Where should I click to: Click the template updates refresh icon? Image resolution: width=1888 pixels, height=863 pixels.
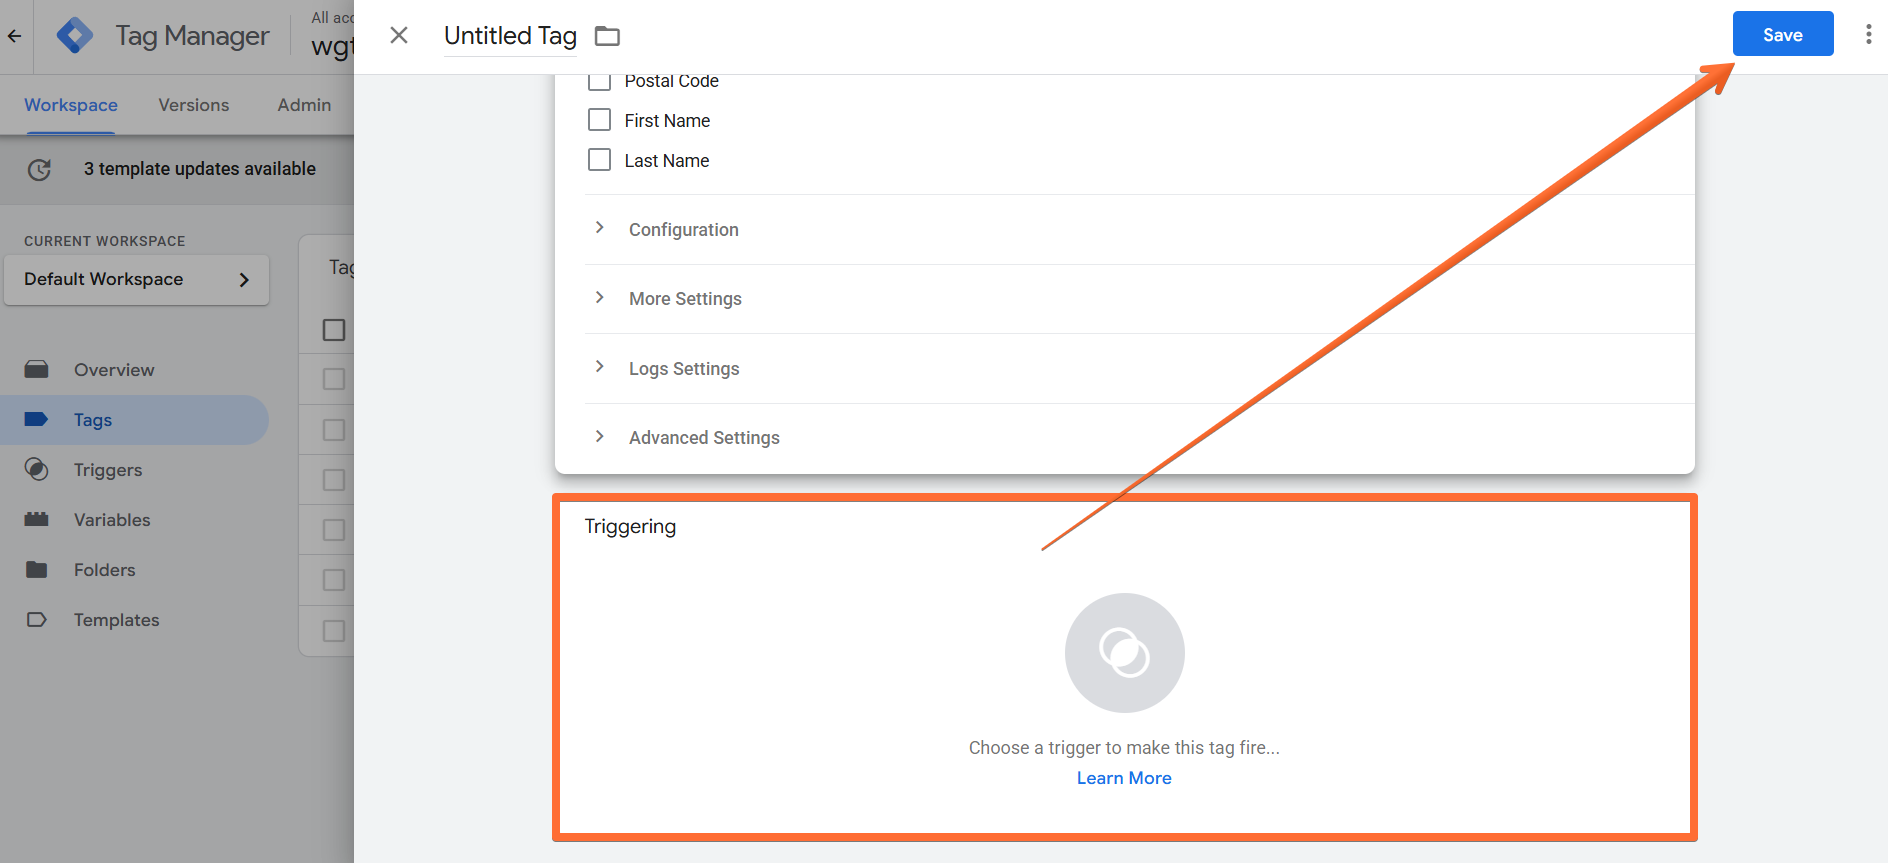point(39,170)
